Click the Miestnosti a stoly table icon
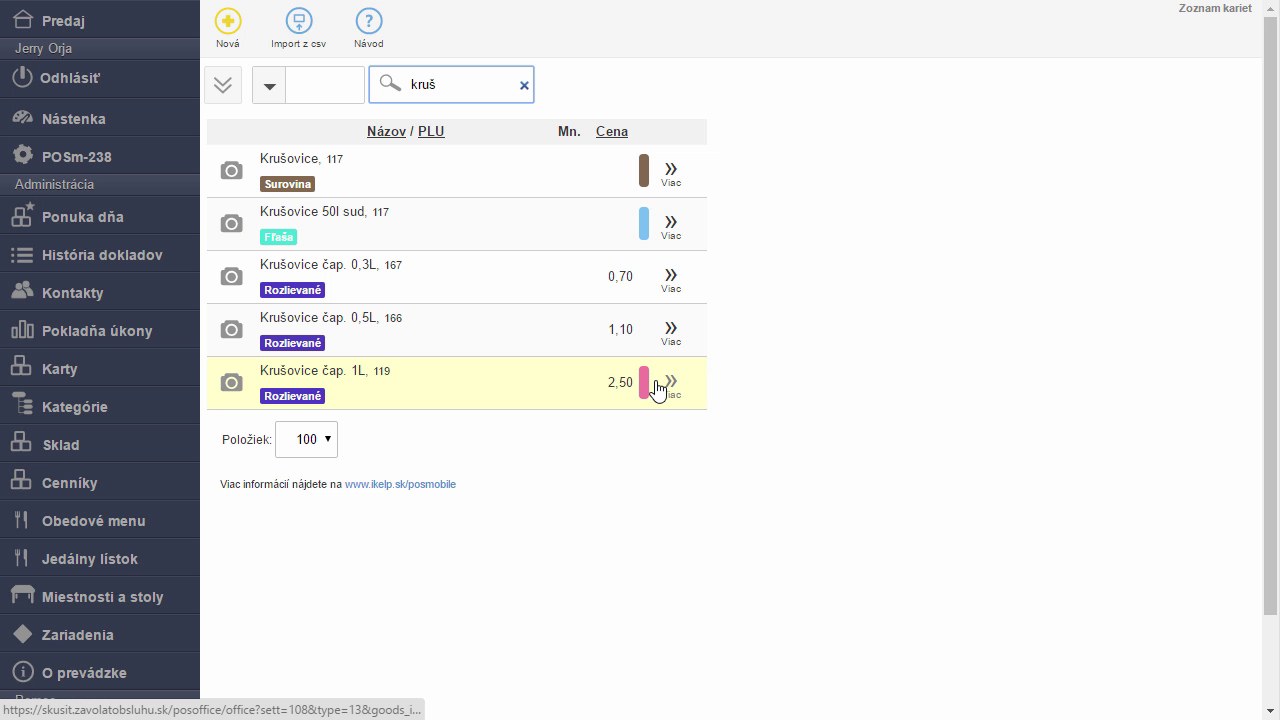1280x720 pixels. coord(22,596)
